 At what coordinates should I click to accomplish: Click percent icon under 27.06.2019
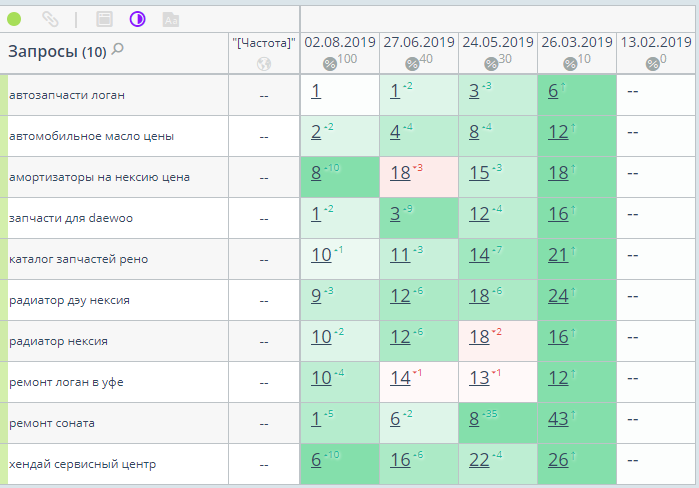[x=412, y=64]
